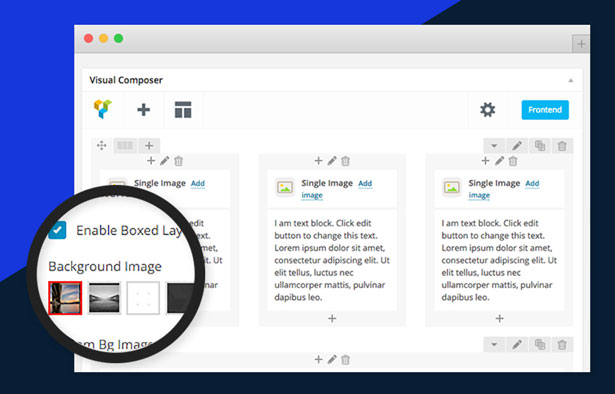Viewport: 615px width, 394px height.
Task: Click Add image link in middle column
Action: pyautogui.click(x=337, y=189)
